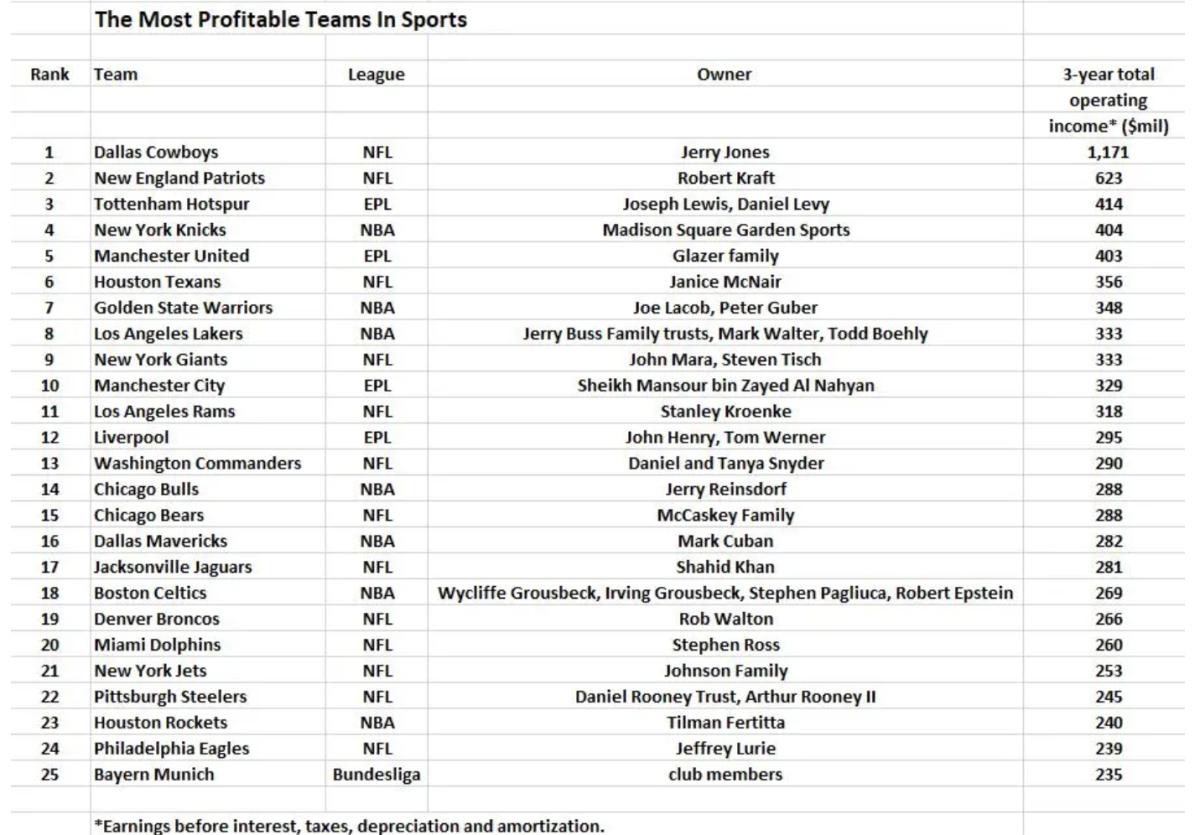Image resolution: width=1200 pixels, height=835 pixels.
Task: Select the title cell 'The Most Profitable Teams In Sports'
Action: (281, 19)
